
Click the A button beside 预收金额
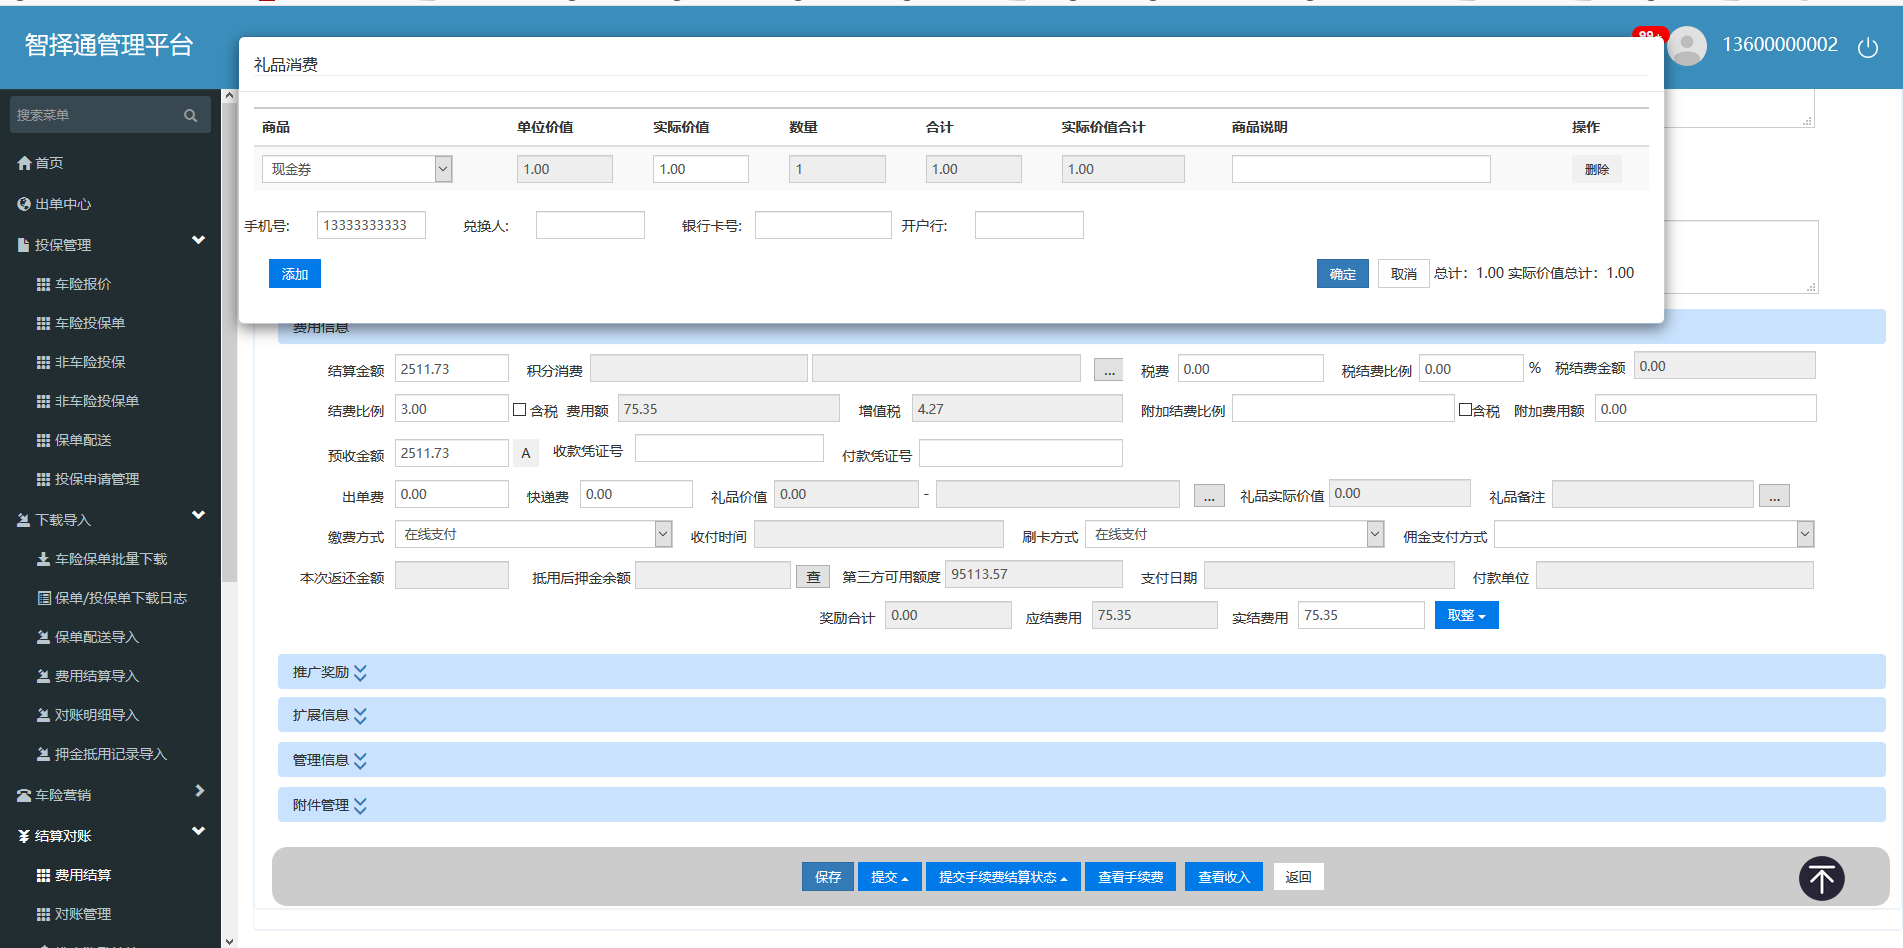coord(526,454)
